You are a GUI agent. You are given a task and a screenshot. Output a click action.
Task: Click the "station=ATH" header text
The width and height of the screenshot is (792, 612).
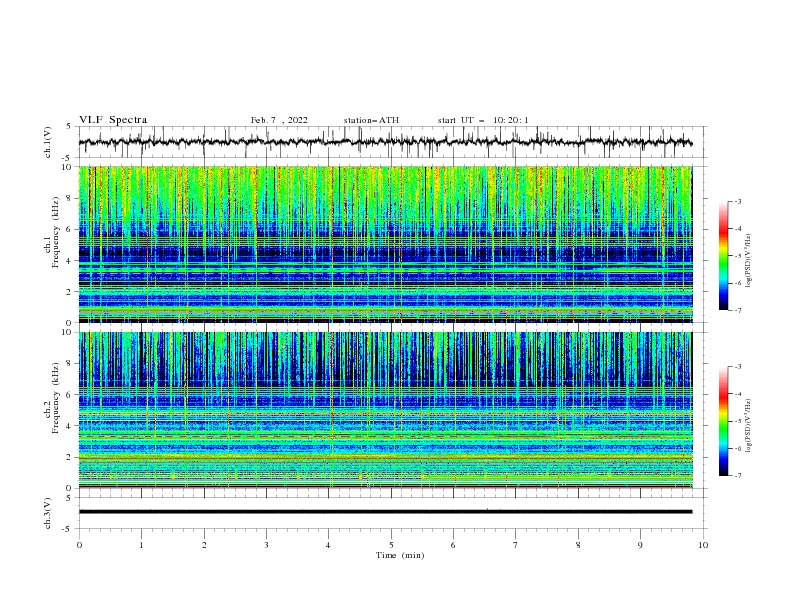point(371,120)
